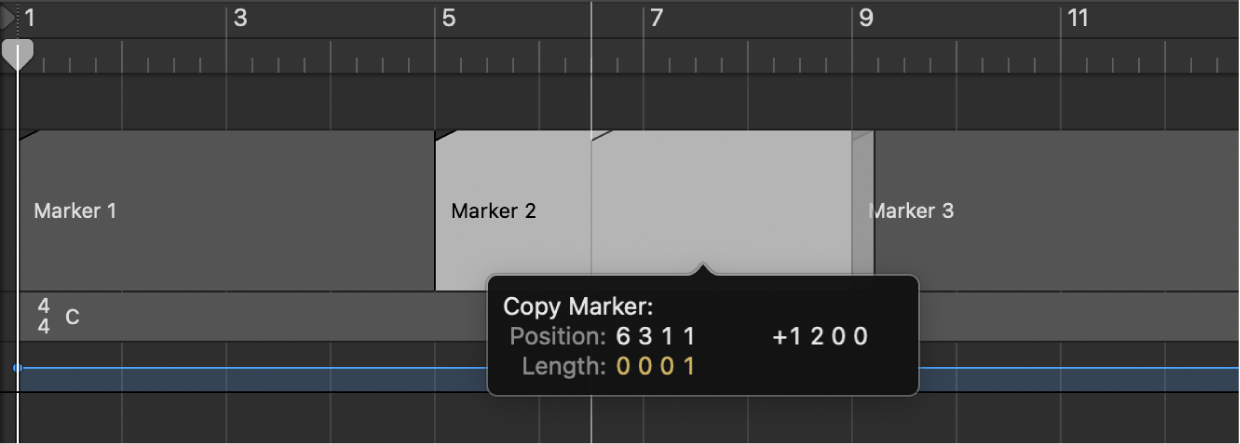Viewport: 1240px width, 444px height.
Task: Click the automation point at the blue line start
Action: click(17, 368)
